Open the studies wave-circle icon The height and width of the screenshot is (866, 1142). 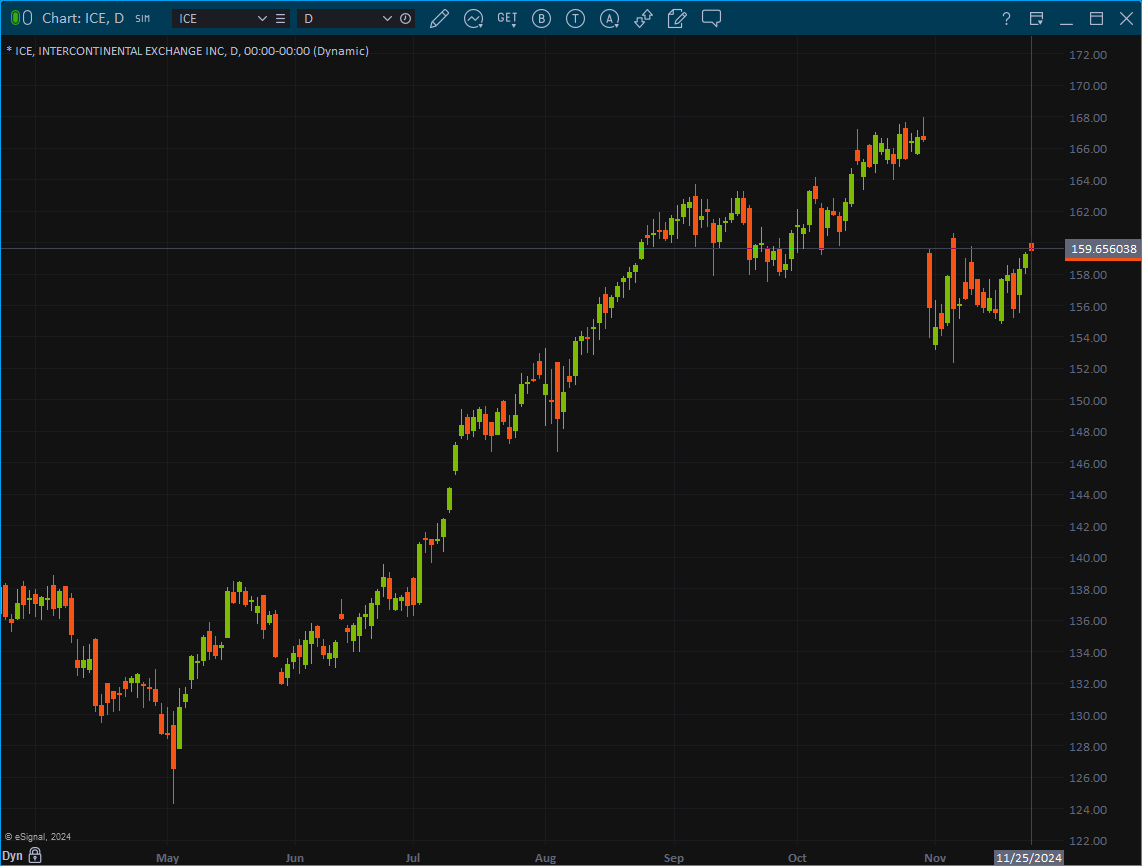click(473, 19)
